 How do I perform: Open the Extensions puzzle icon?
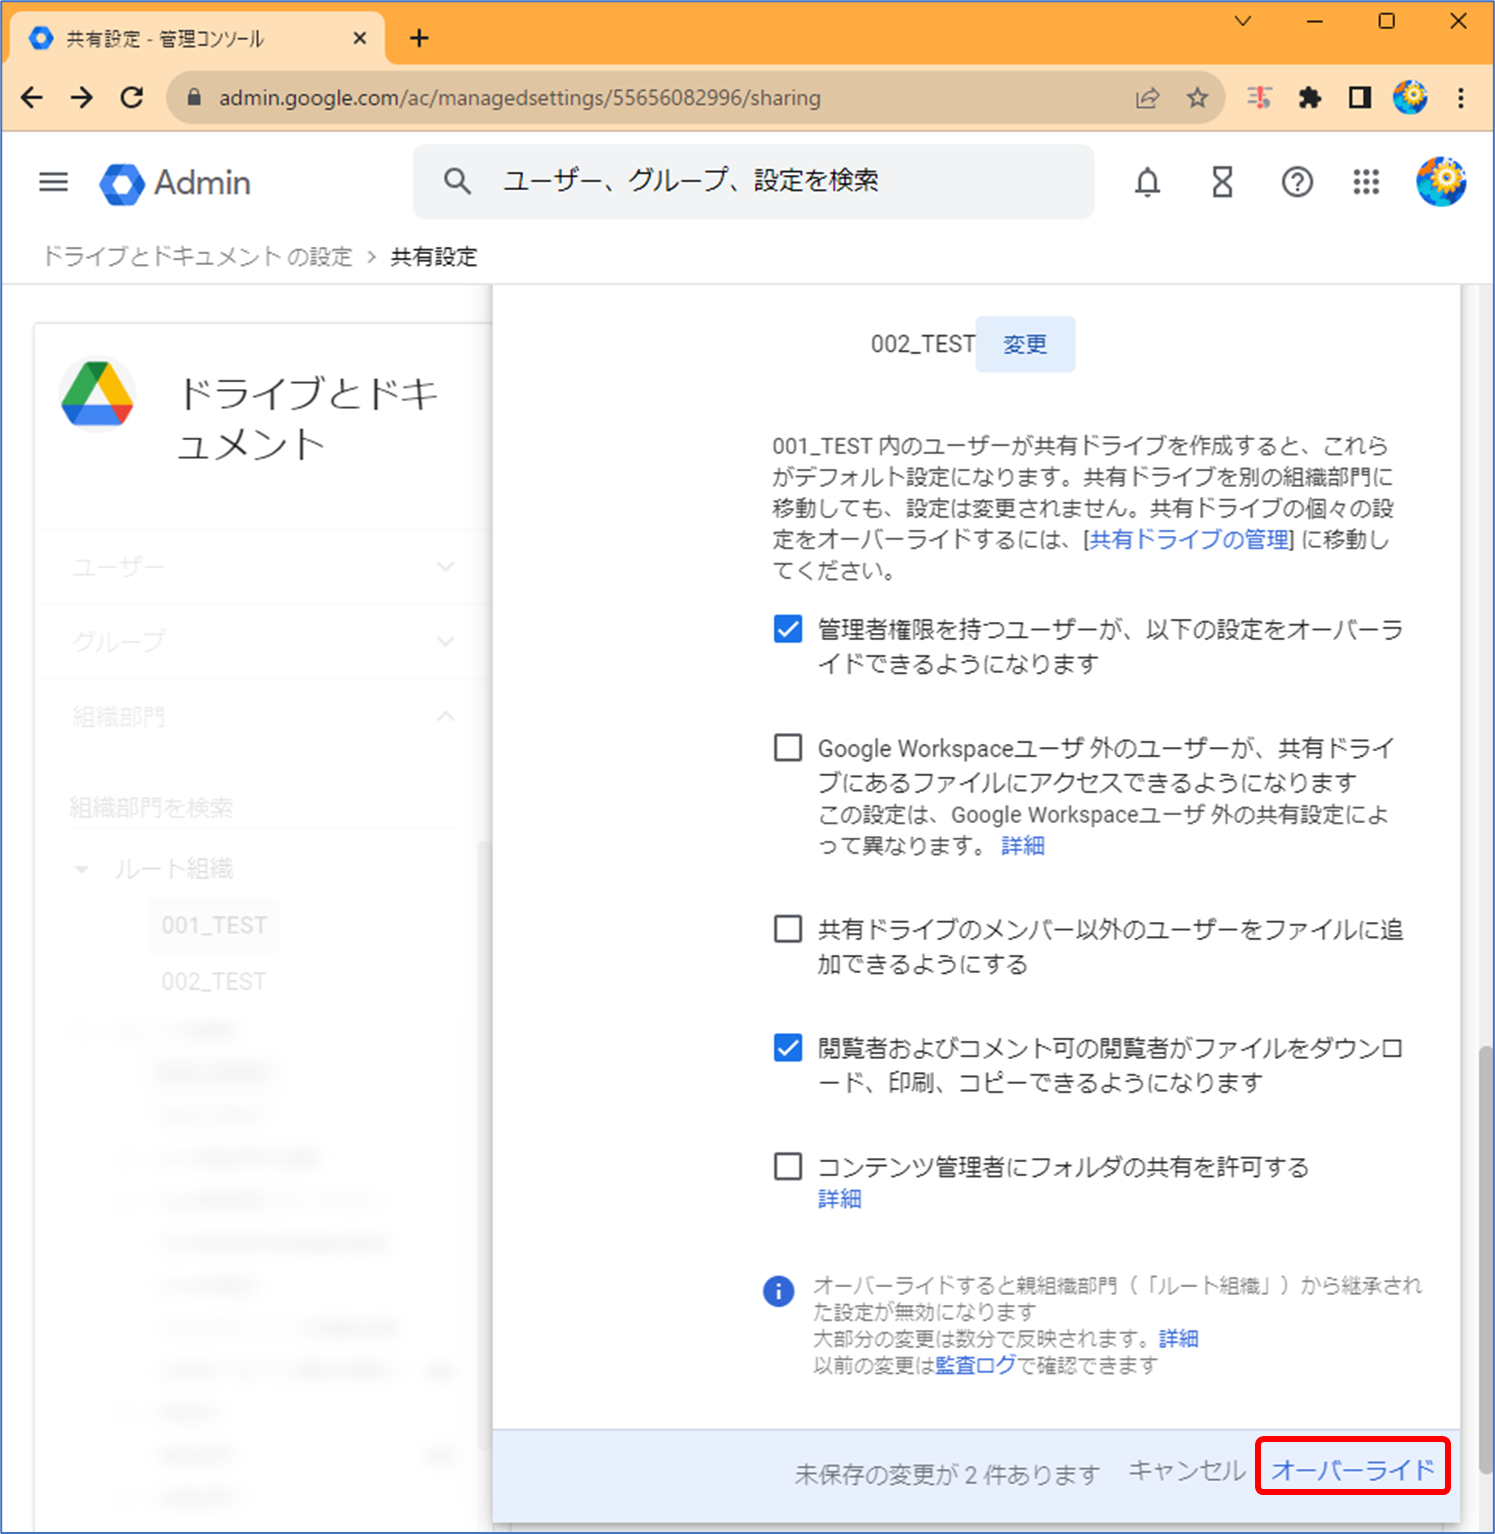(1310, 97)
